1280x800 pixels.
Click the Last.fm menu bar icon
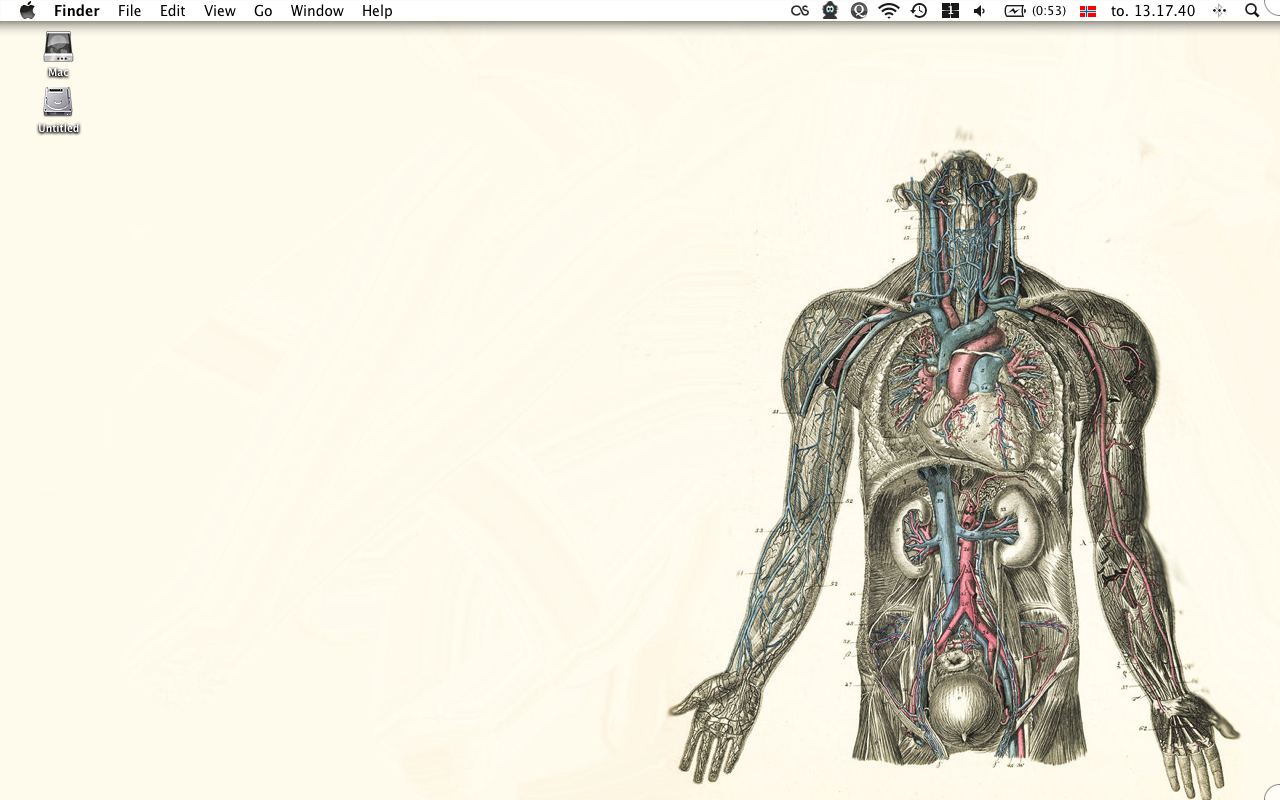click(x=800, y=11)
